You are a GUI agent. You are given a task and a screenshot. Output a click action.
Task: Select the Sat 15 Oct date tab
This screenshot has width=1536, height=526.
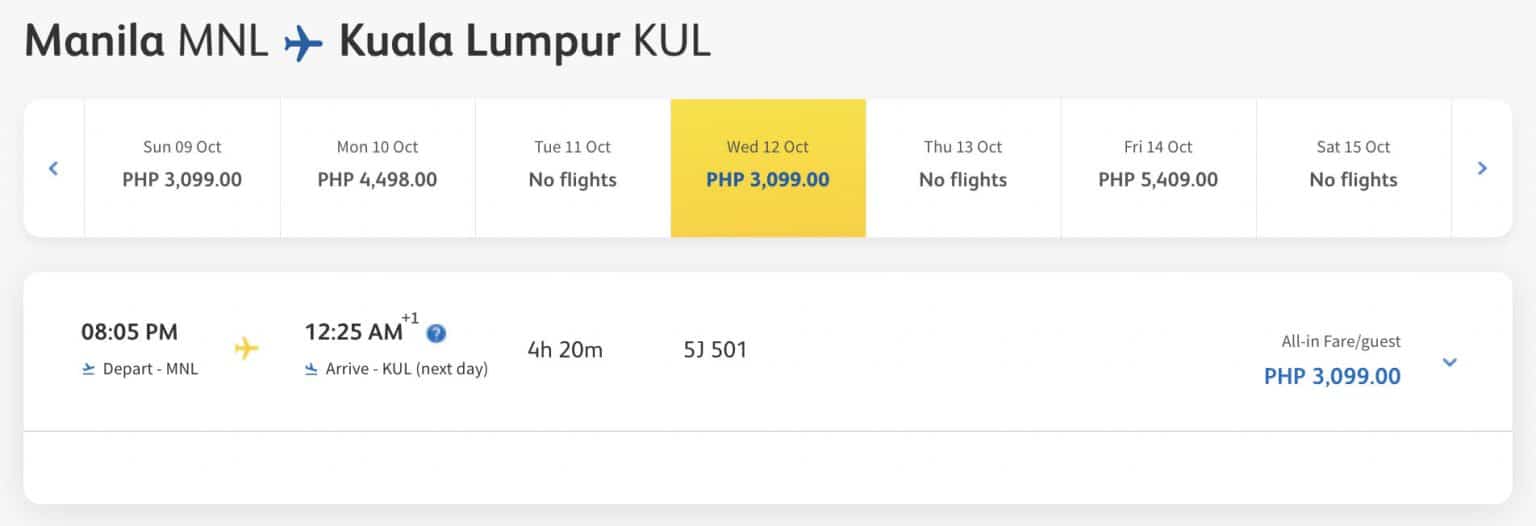[1353, 168]
